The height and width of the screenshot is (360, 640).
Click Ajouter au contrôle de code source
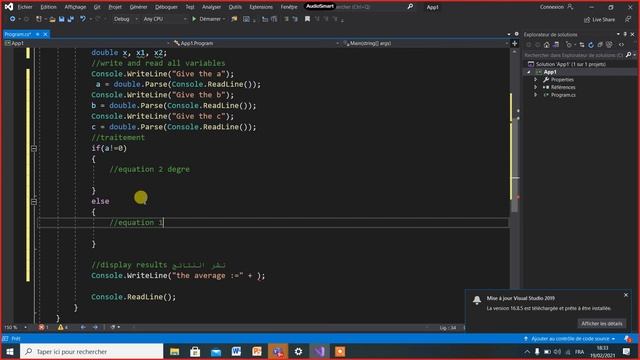pyautogui.click(x=569, y=339)
